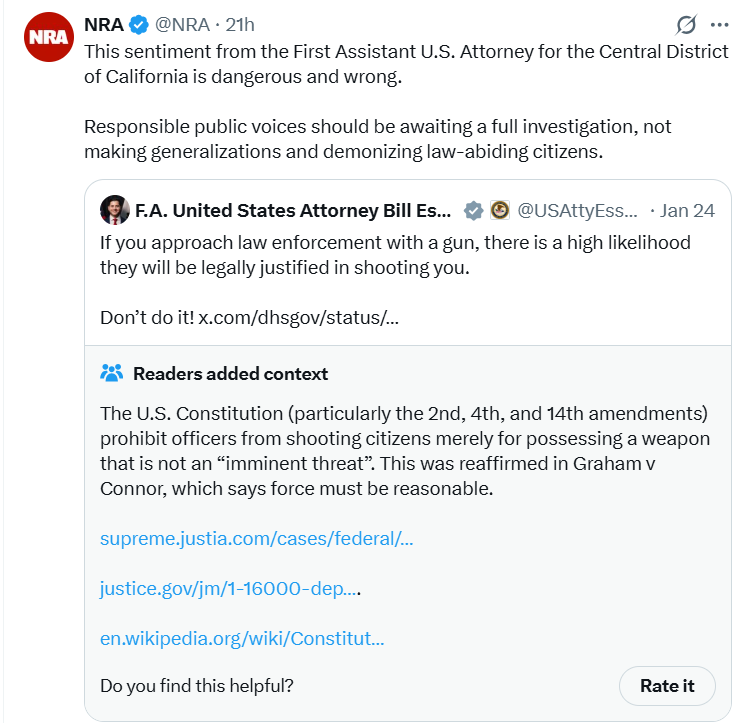Click the Jan 24 quoted post date
The image size is (749, 723).
pos(688,210)
